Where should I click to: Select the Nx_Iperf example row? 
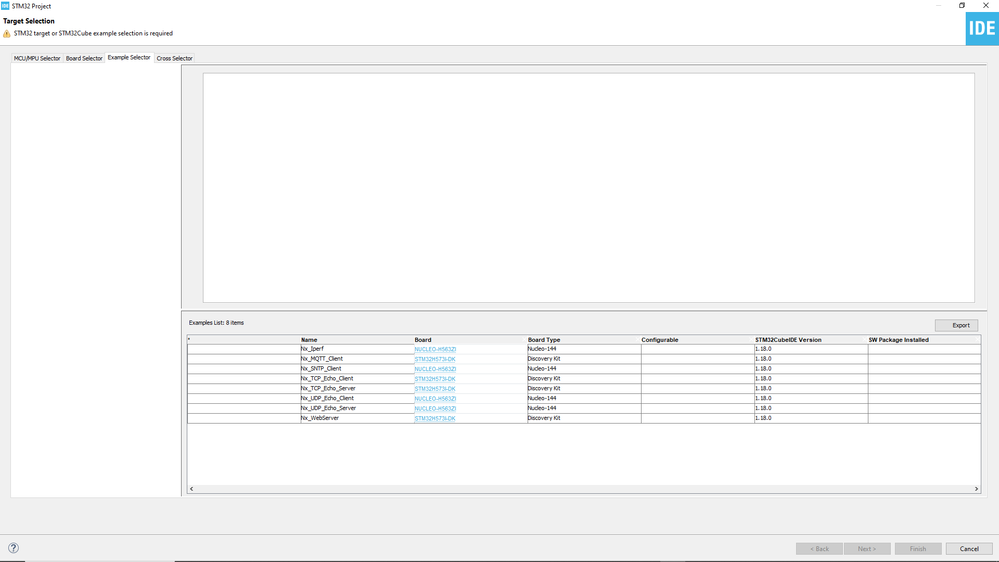[x=584, y=349]
